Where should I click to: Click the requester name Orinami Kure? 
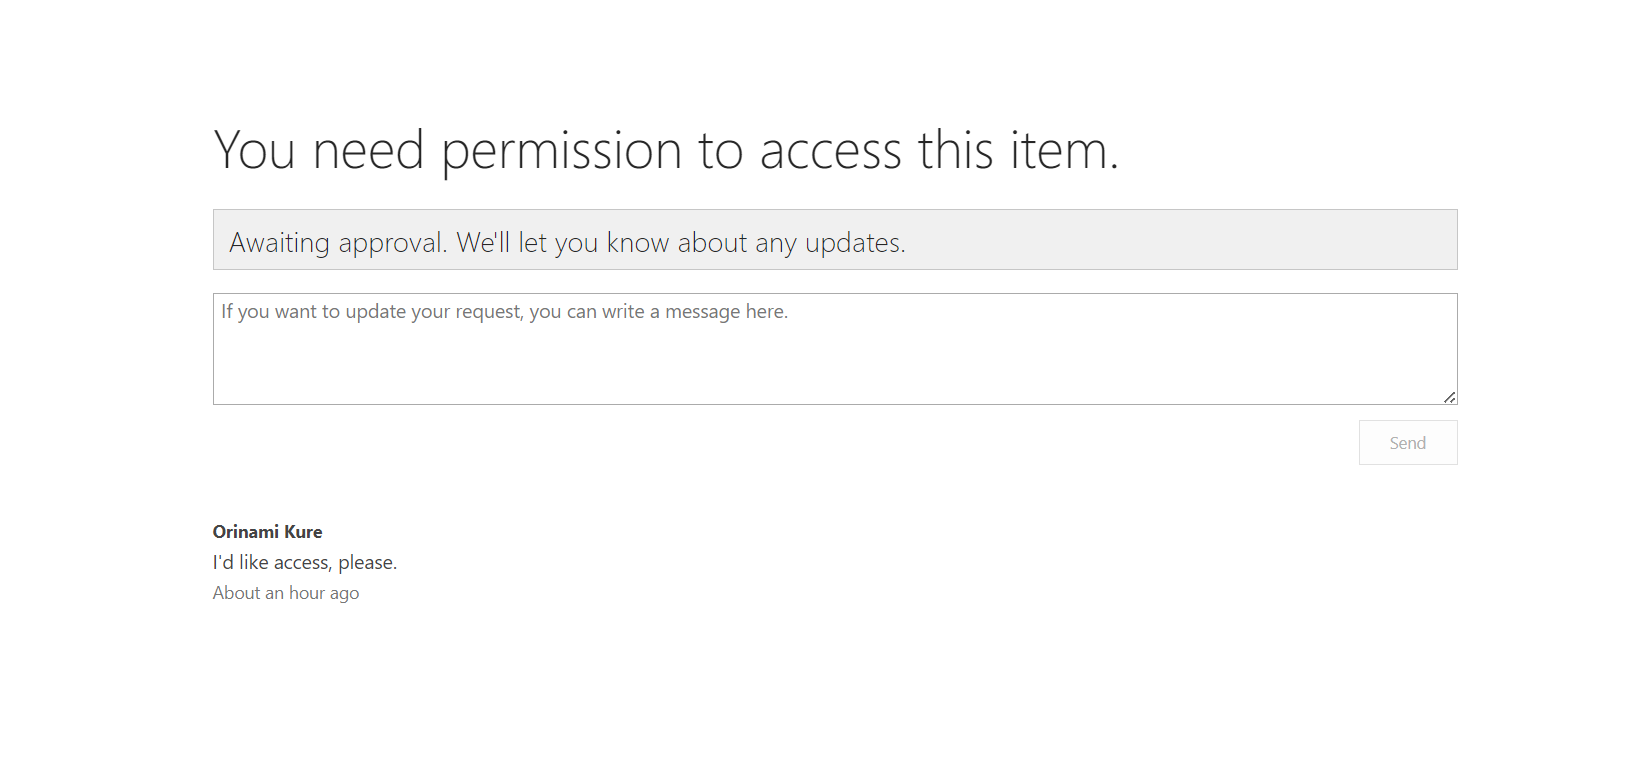(267, 532)
